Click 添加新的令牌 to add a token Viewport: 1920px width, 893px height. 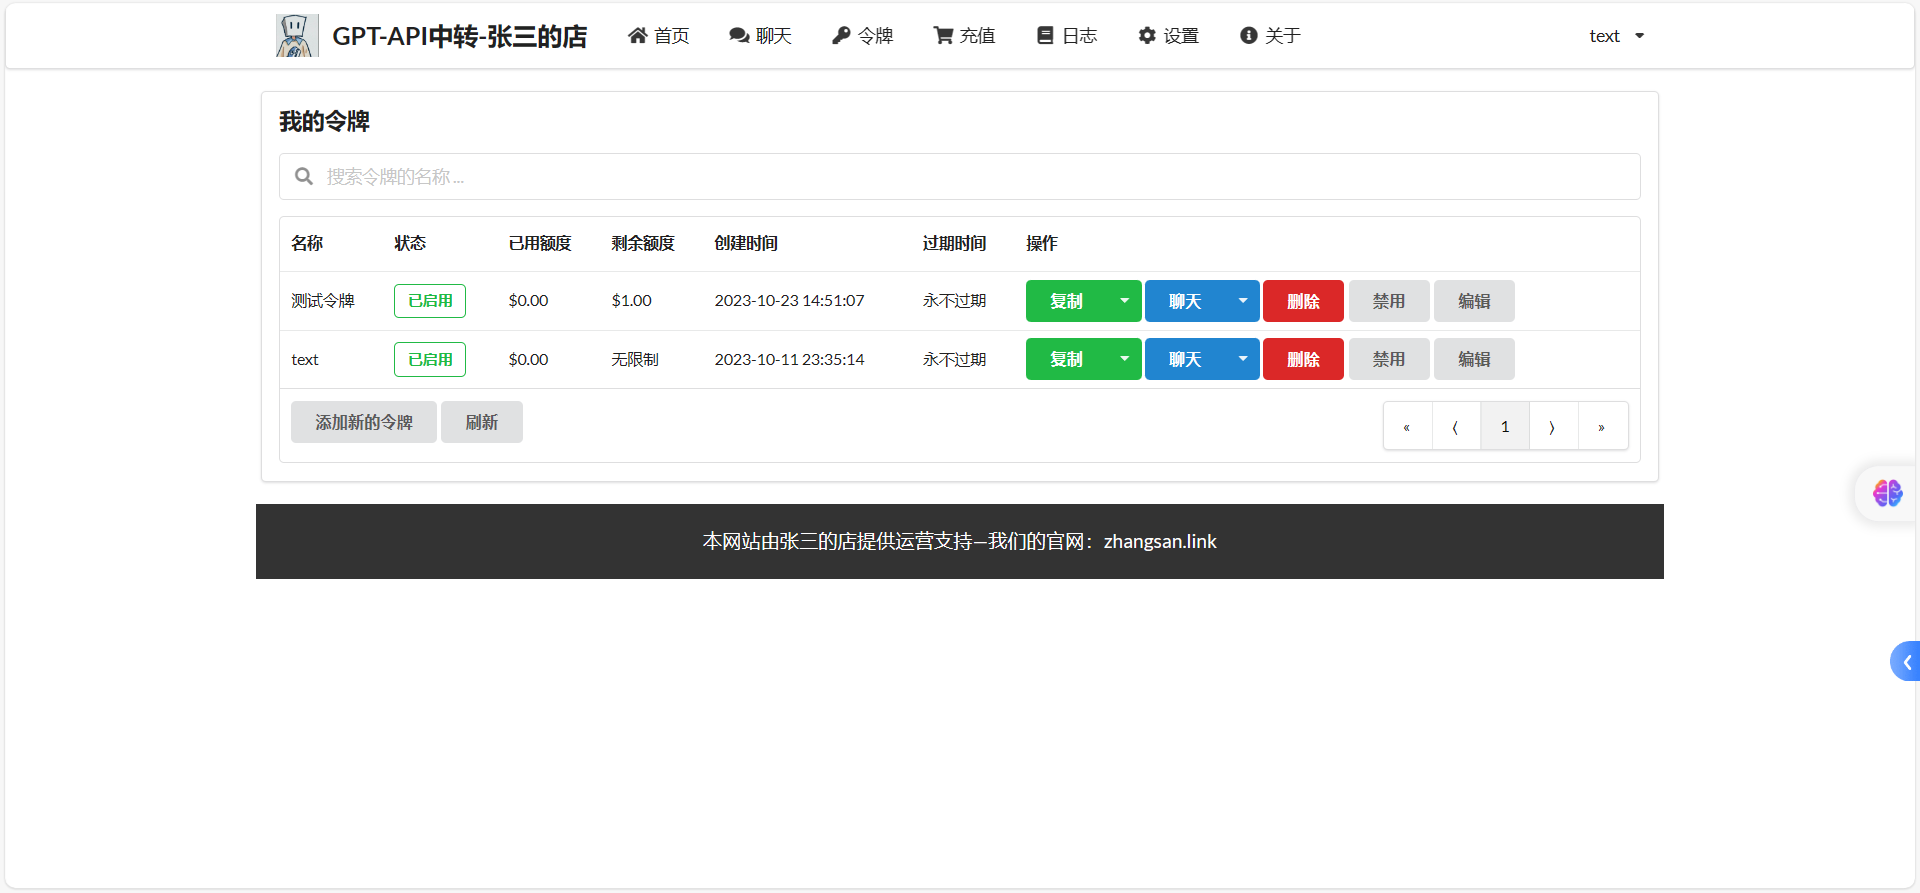tap(364, 422)
